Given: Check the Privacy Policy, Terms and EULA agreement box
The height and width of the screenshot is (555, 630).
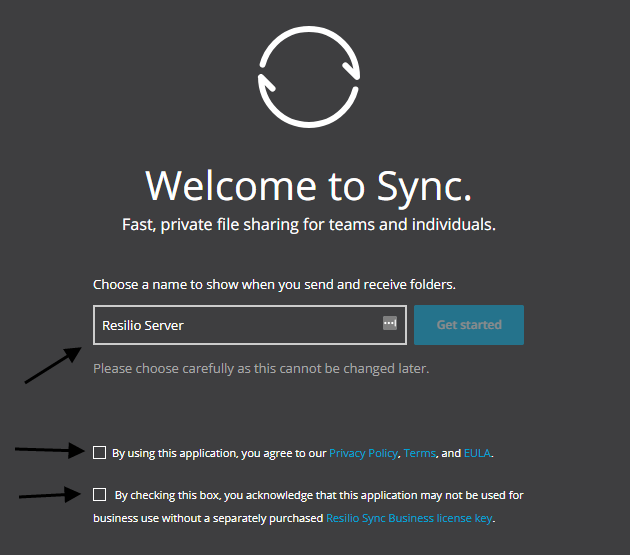Looking at the screenshot, I should pyautogui.click(x=99, y=453).
